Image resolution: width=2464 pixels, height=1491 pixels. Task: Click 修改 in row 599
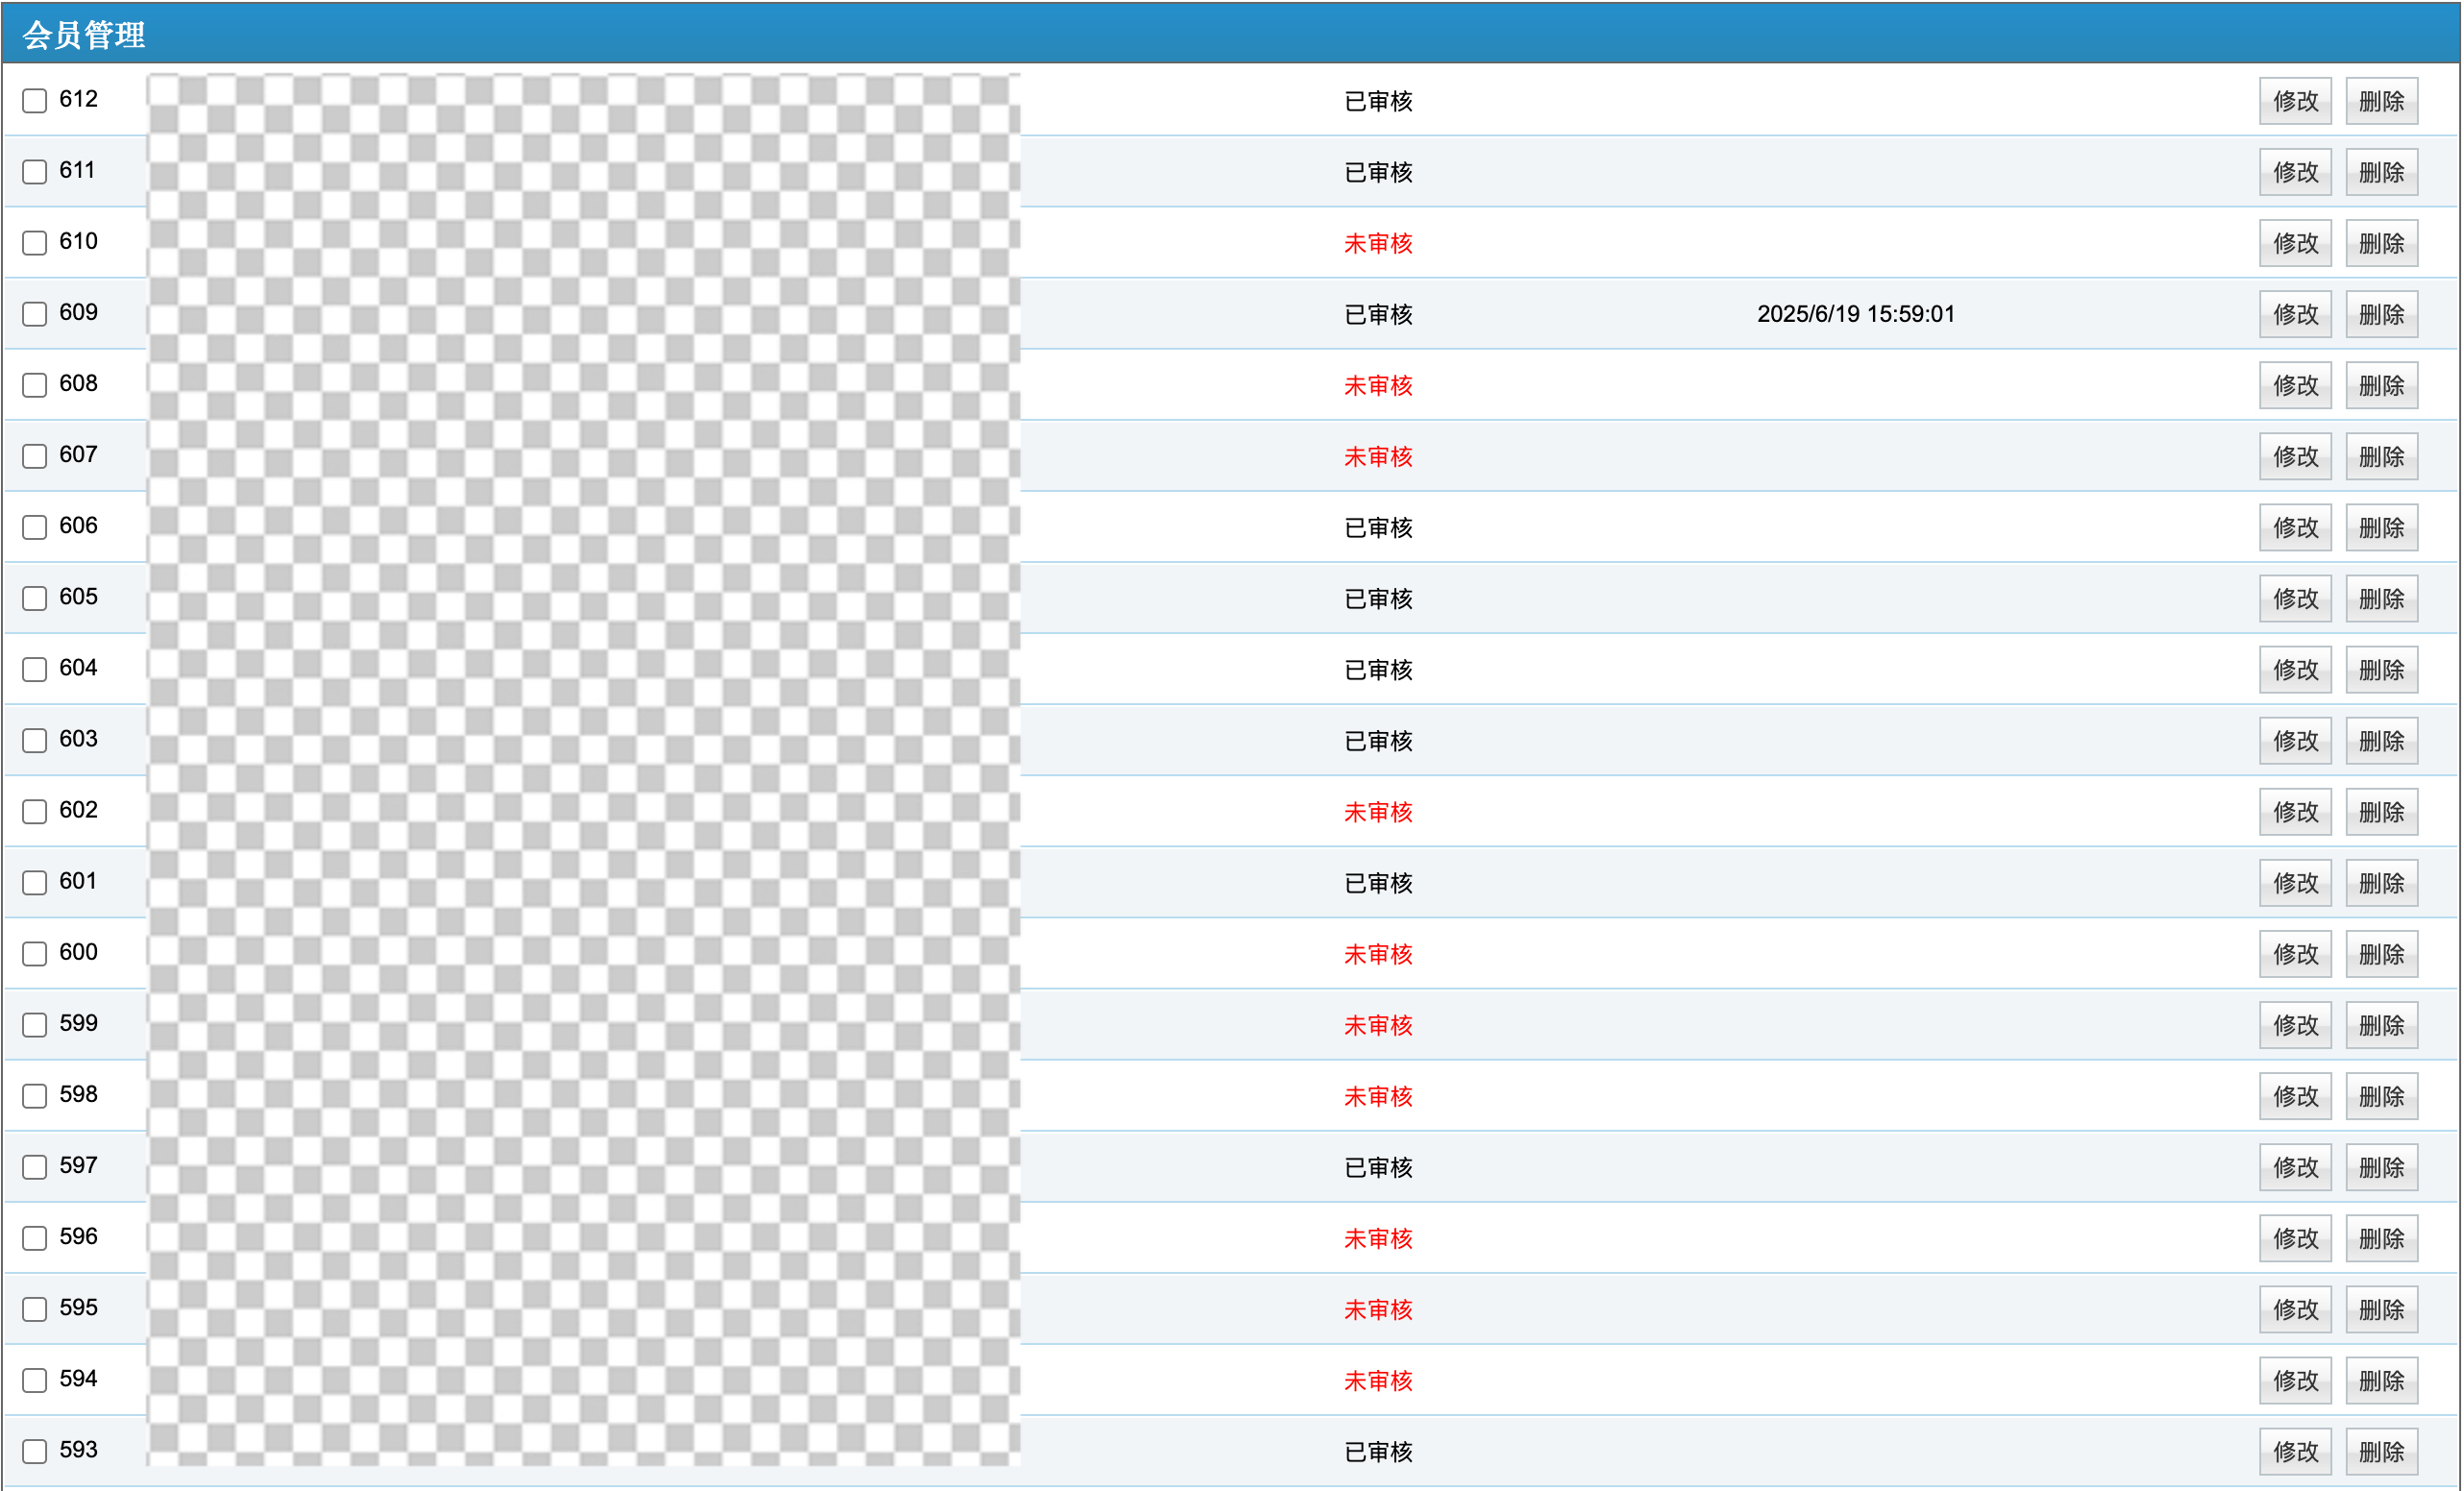coord(2294,1025)
